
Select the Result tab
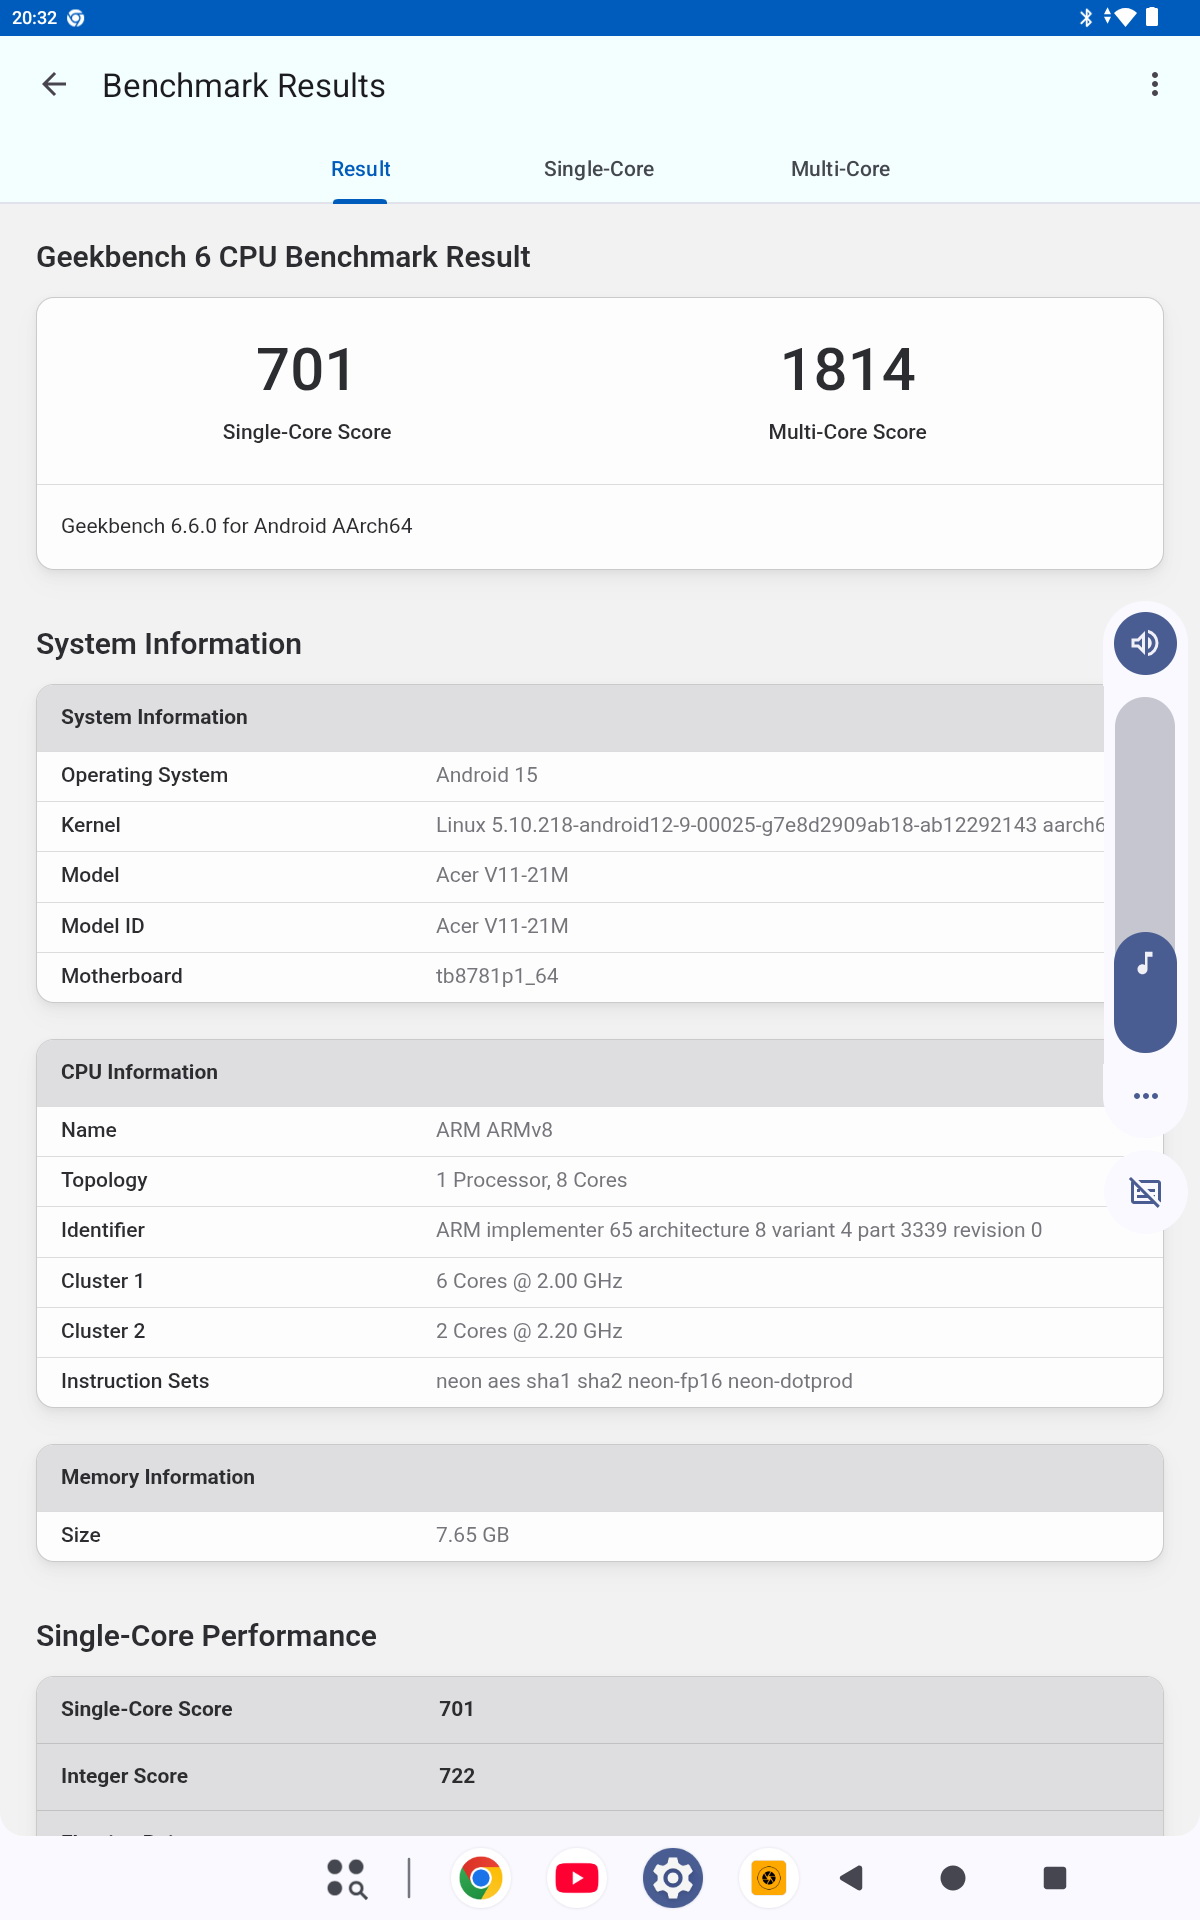[x=360, y=169]
